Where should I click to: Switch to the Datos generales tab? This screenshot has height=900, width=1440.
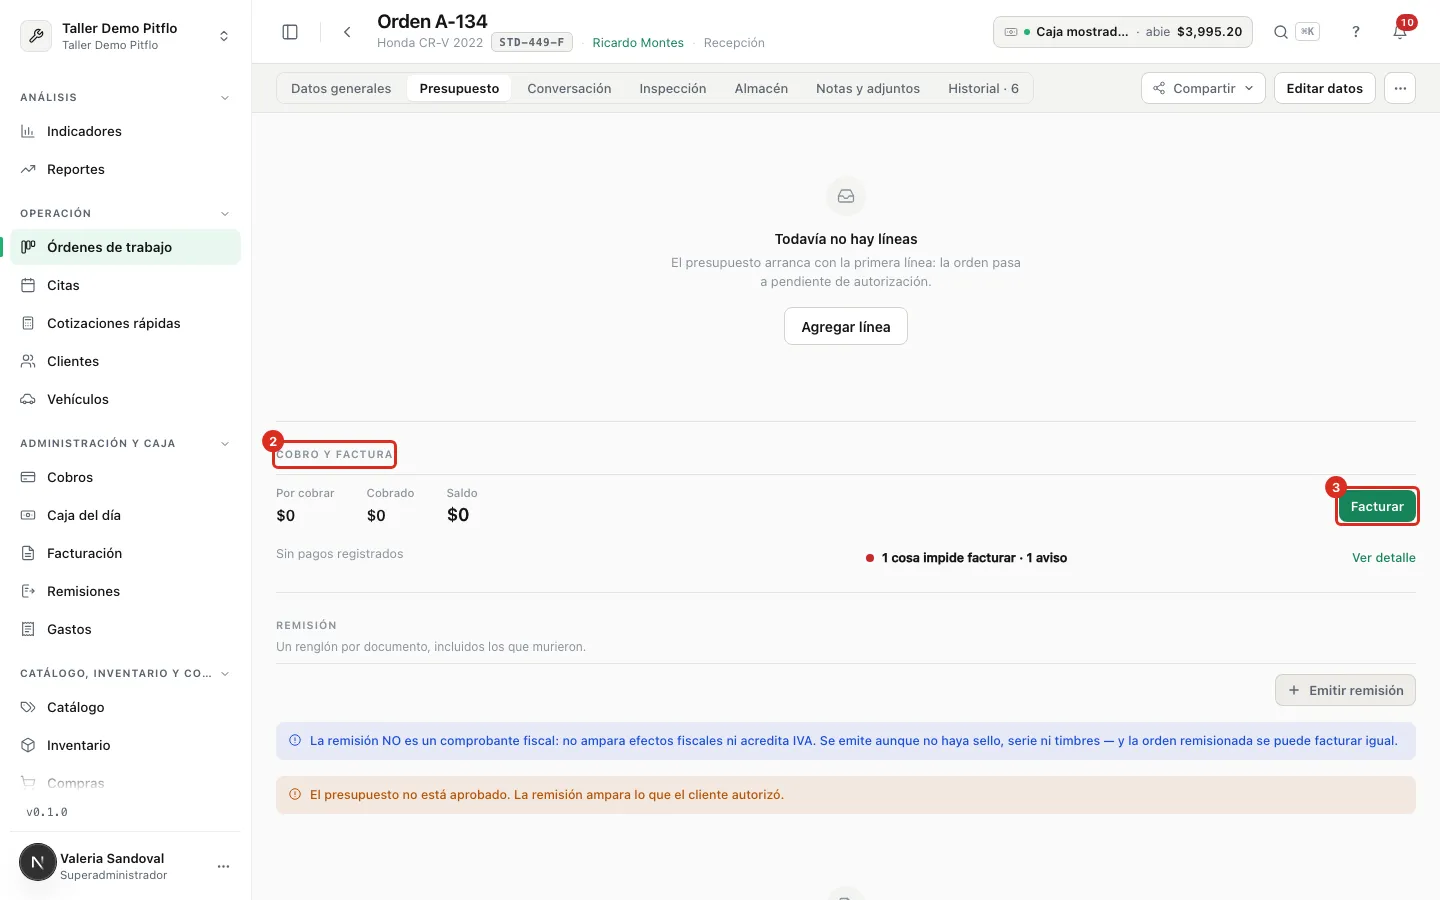point(341,88)
